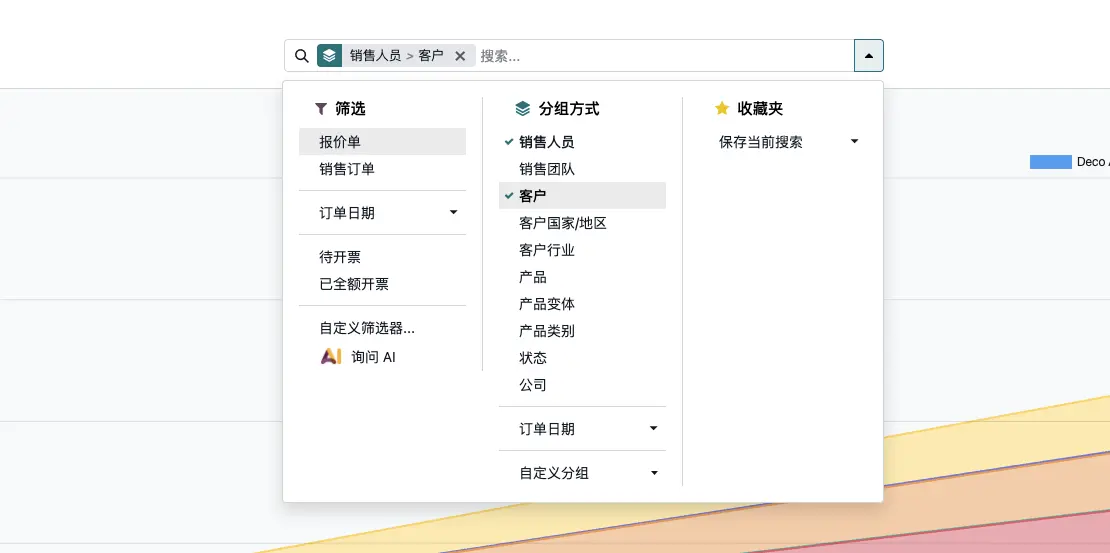Viewport: 1110px width, 553px height.
Task: Click the star icon beside 收藏夹
Action: tap(721, 108)
